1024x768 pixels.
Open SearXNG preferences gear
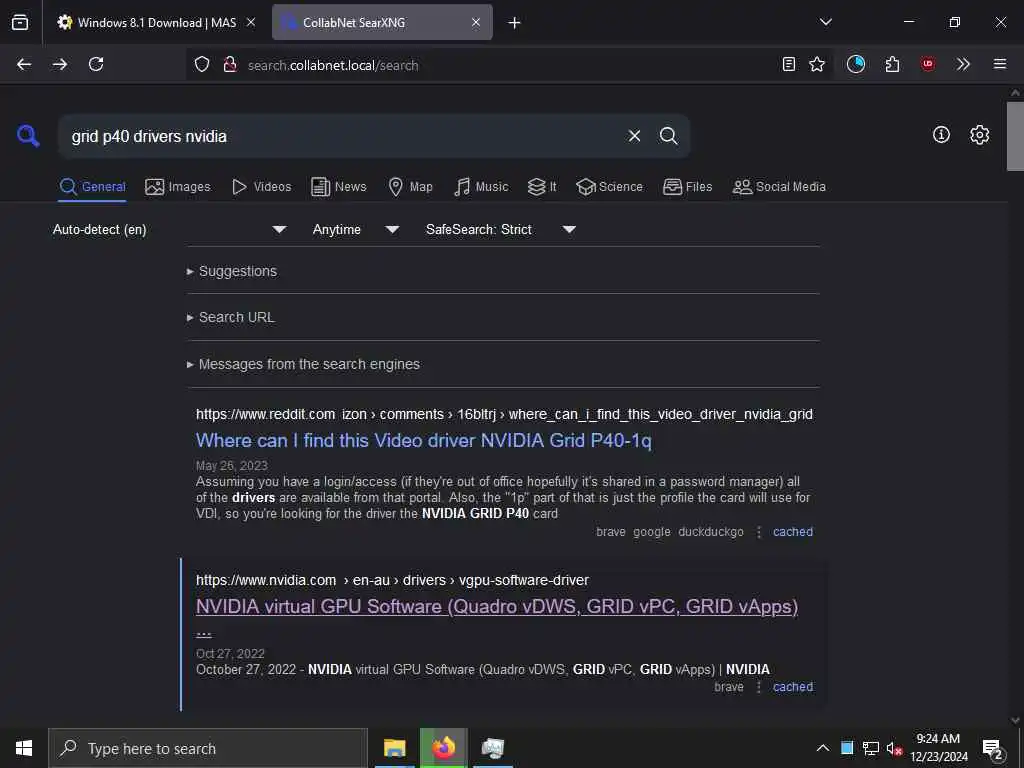click(x=980, y=135)
